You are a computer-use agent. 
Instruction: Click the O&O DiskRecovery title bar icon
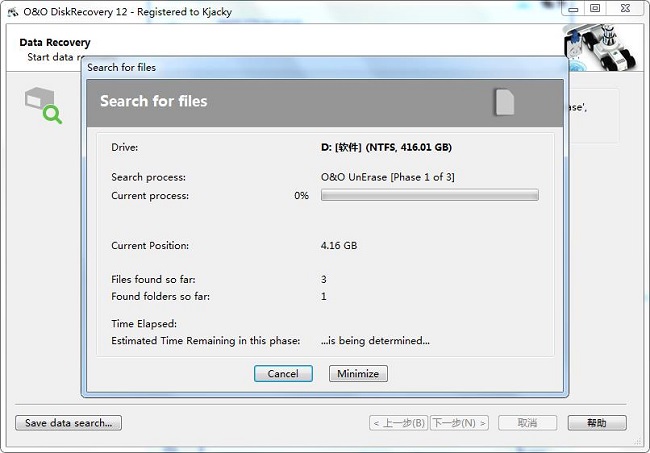pyautogui.click(x=13, y=12)
